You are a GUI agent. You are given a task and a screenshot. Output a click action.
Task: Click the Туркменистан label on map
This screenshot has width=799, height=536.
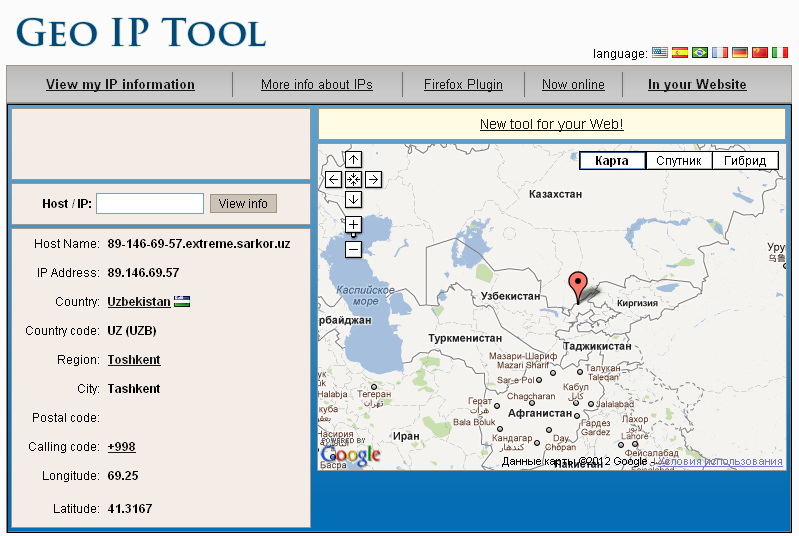click(465, 338)
